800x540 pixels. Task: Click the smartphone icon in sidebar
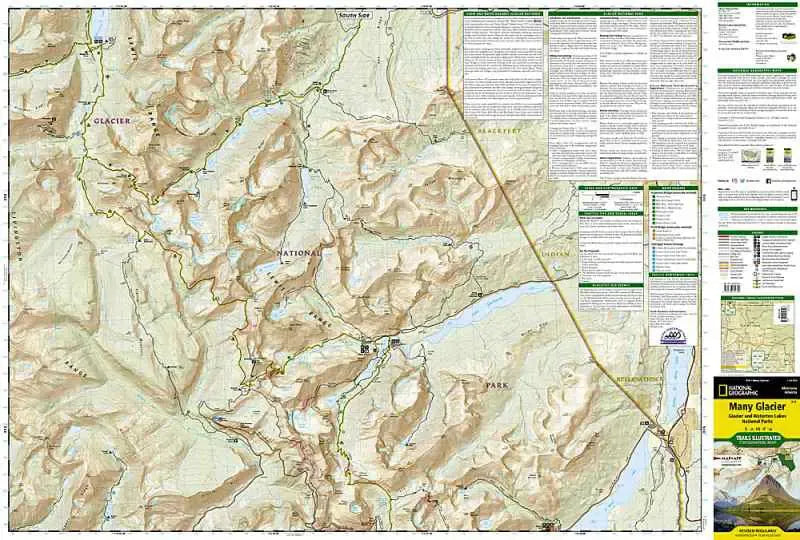point(794,194)
